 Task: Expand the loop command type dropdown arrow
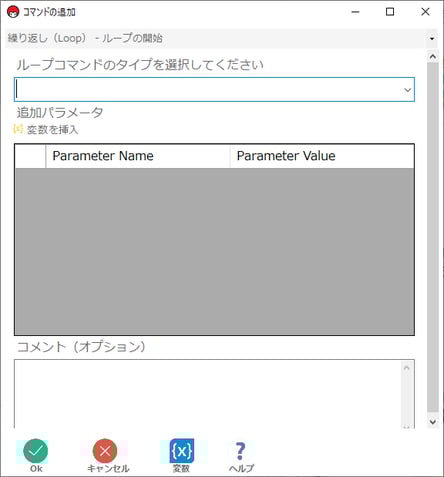(x=407, y=90)
